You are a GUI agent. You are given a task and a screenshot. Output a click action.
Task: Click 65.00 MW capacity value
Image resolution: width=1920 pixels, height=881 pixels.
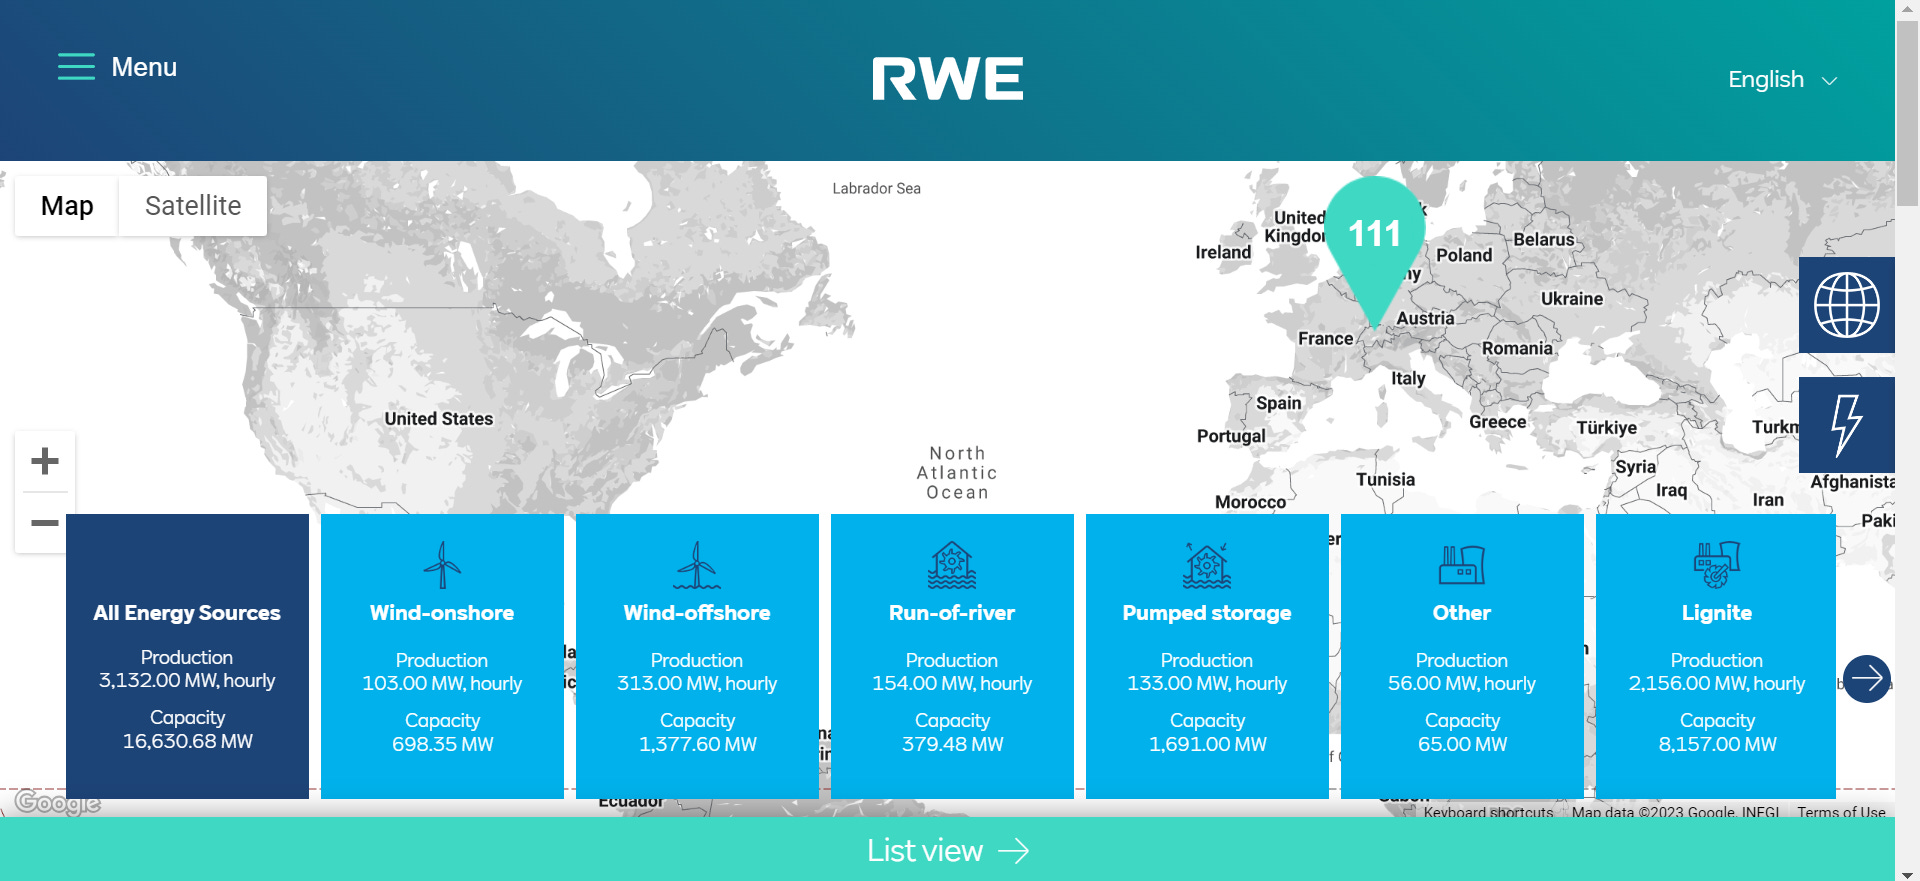pyautogui.click(x=1463, y=745)
